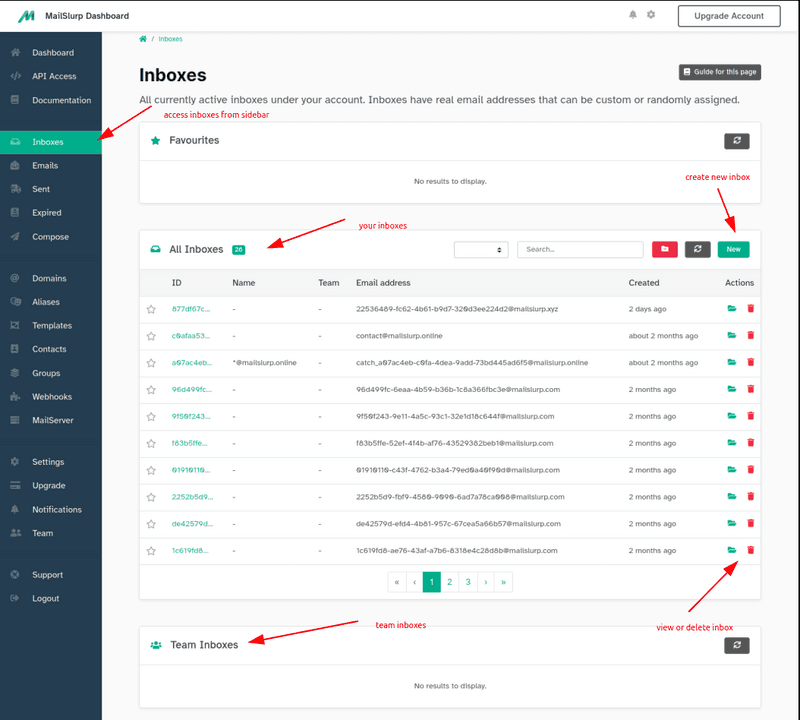
Task: Refresh the Team Inboxes panel
Action: coord(737,645)
